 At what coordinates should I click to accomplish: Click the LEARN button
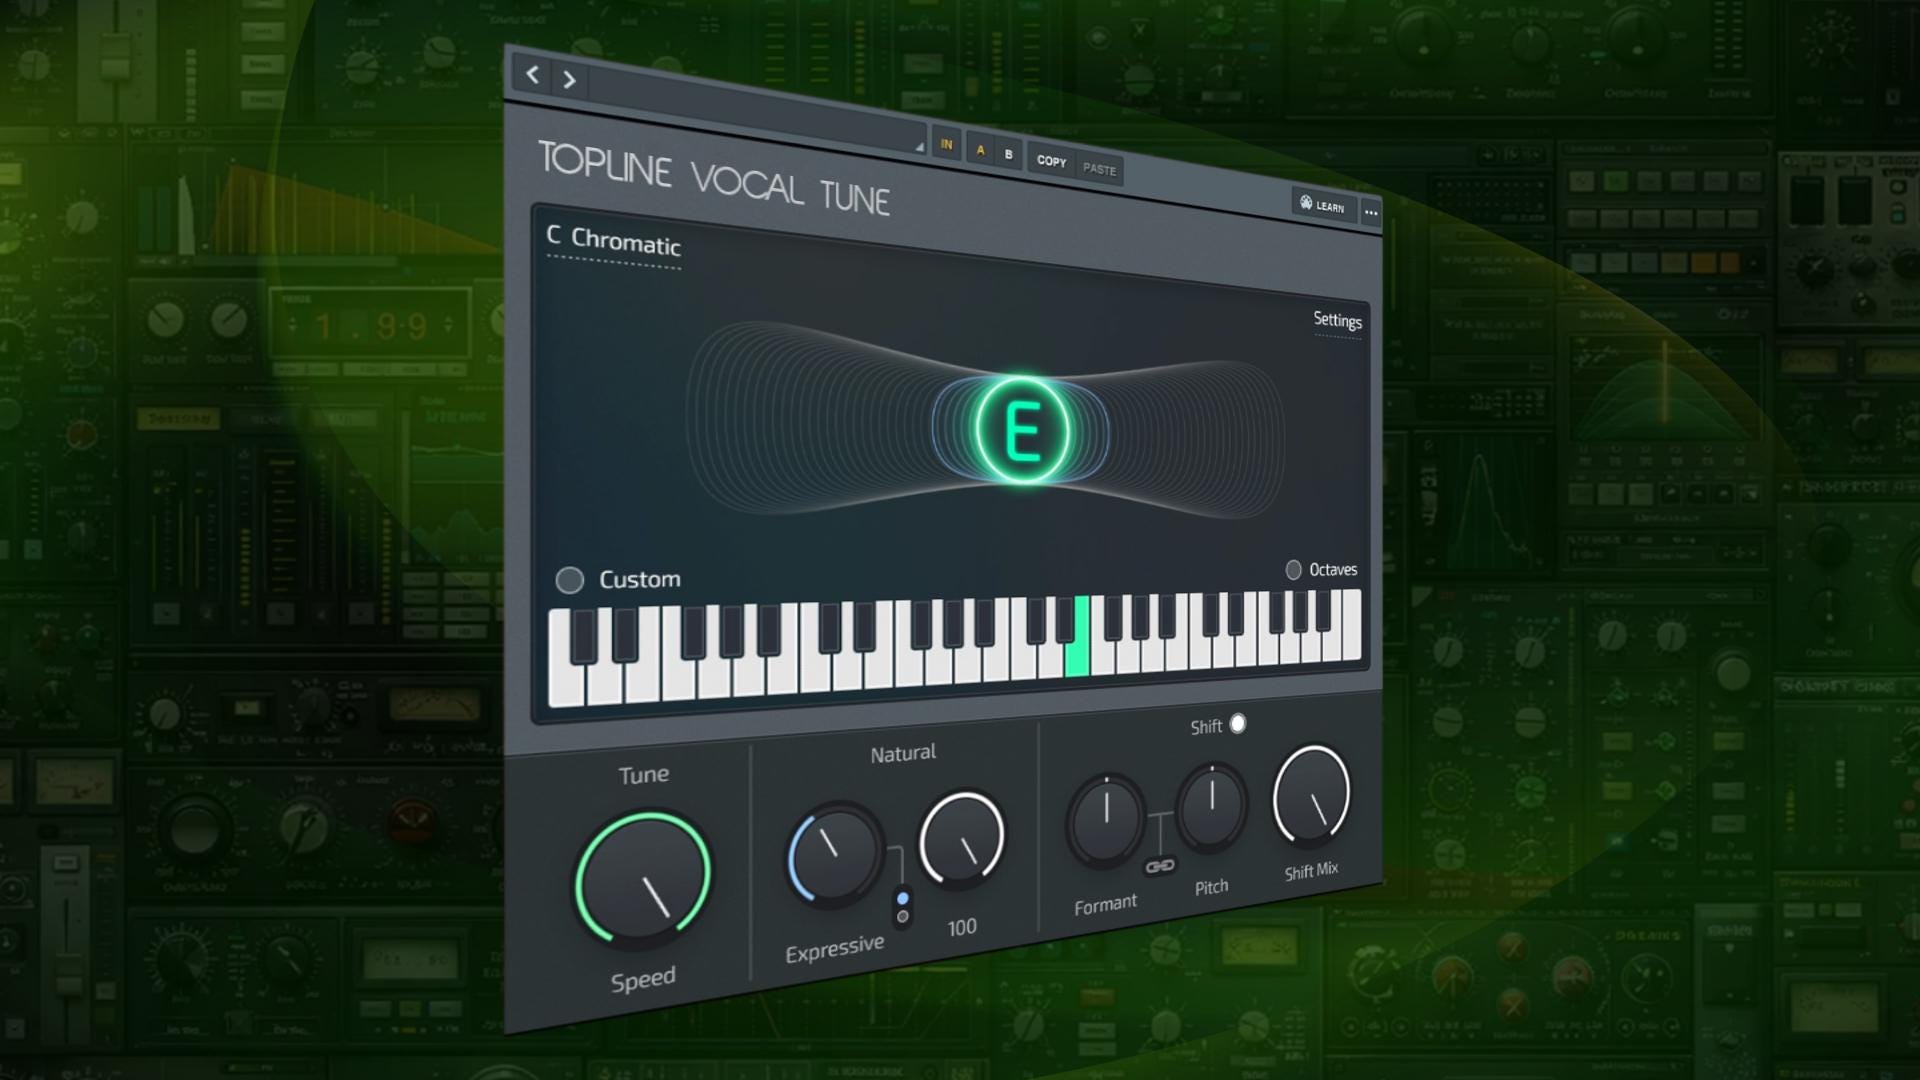point(1322,205)
